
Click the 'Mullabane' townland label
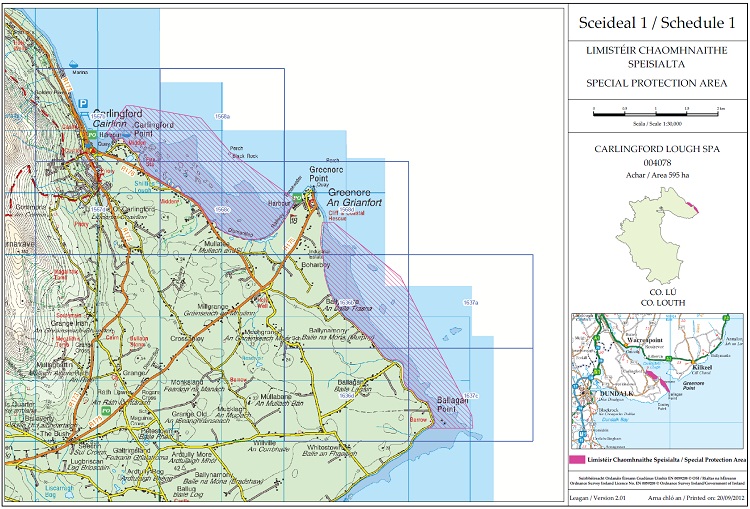[x=275, y=397]
